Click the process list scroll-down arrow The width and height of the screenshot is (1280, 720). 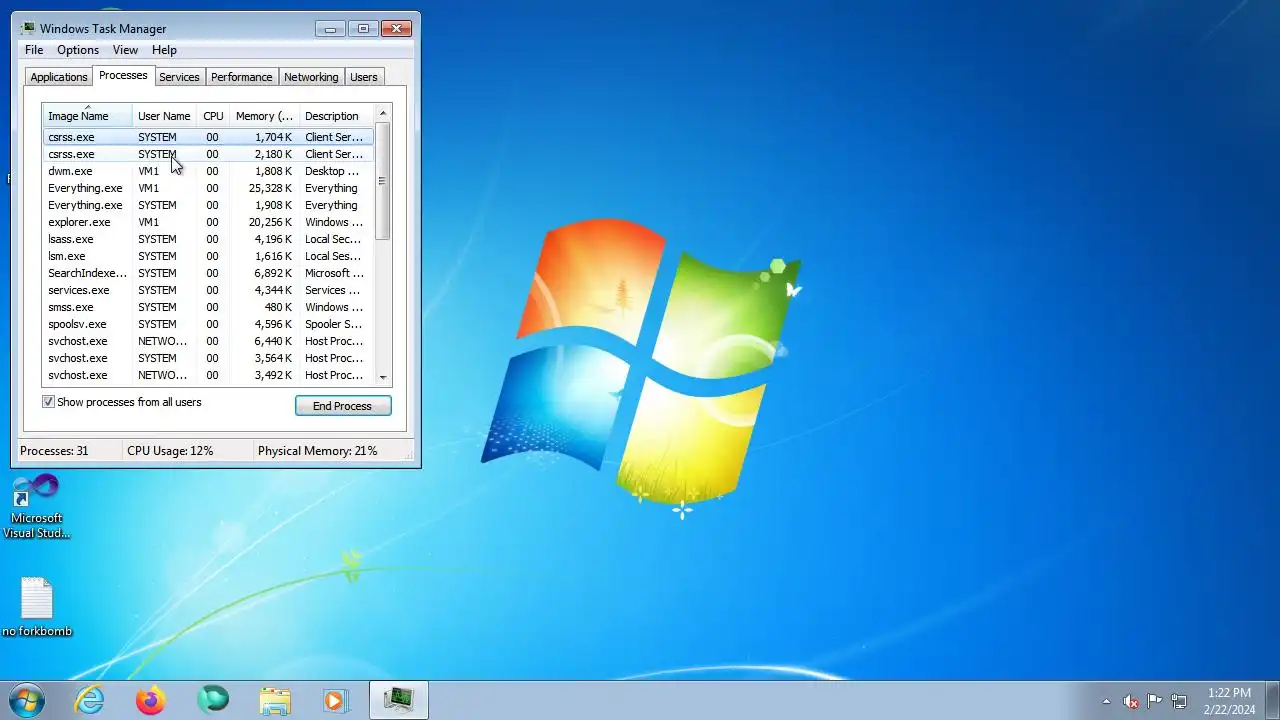pos(382,378)
